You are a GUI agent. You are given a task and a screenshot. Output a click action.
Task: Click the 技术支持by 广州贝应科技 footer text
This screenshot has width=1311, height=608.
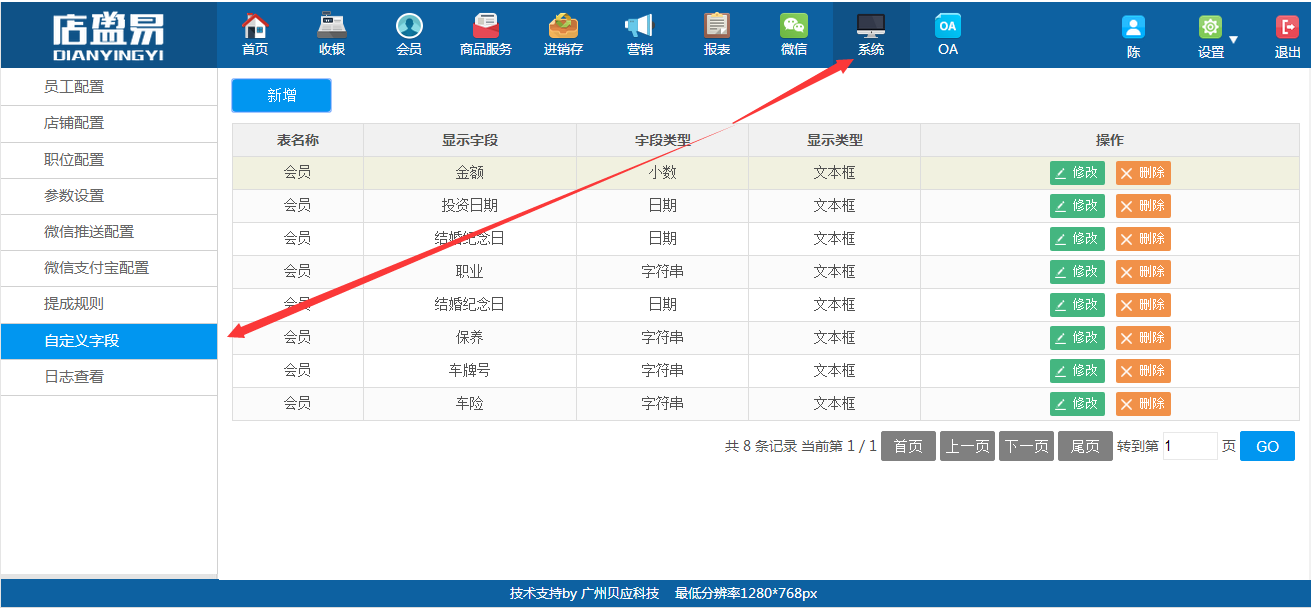(584, 593)
